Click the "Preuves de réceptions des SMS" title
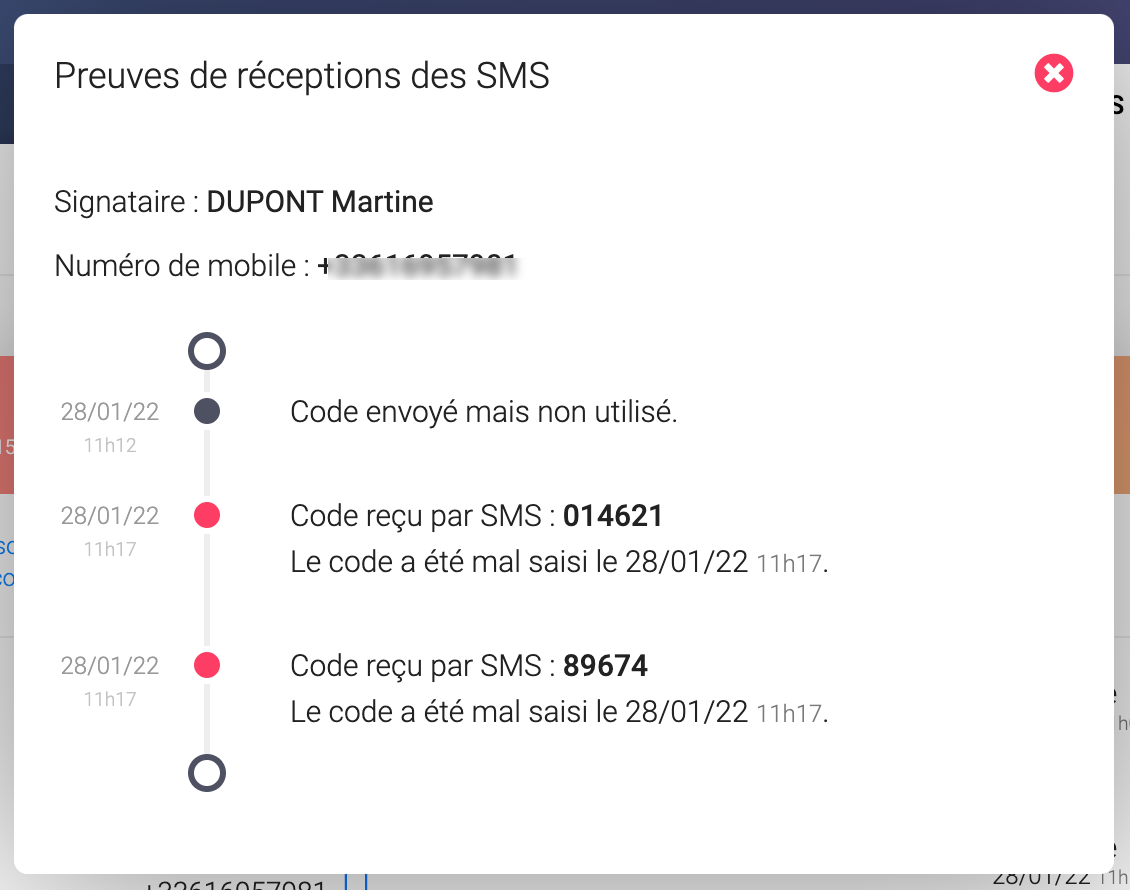 click(x=301, y=76)
